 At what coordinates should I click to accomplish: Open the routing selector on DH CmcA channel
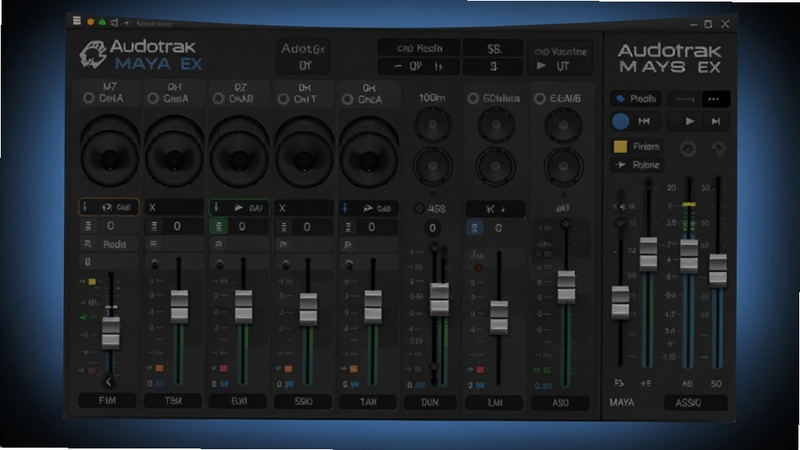tap(368, 208)
